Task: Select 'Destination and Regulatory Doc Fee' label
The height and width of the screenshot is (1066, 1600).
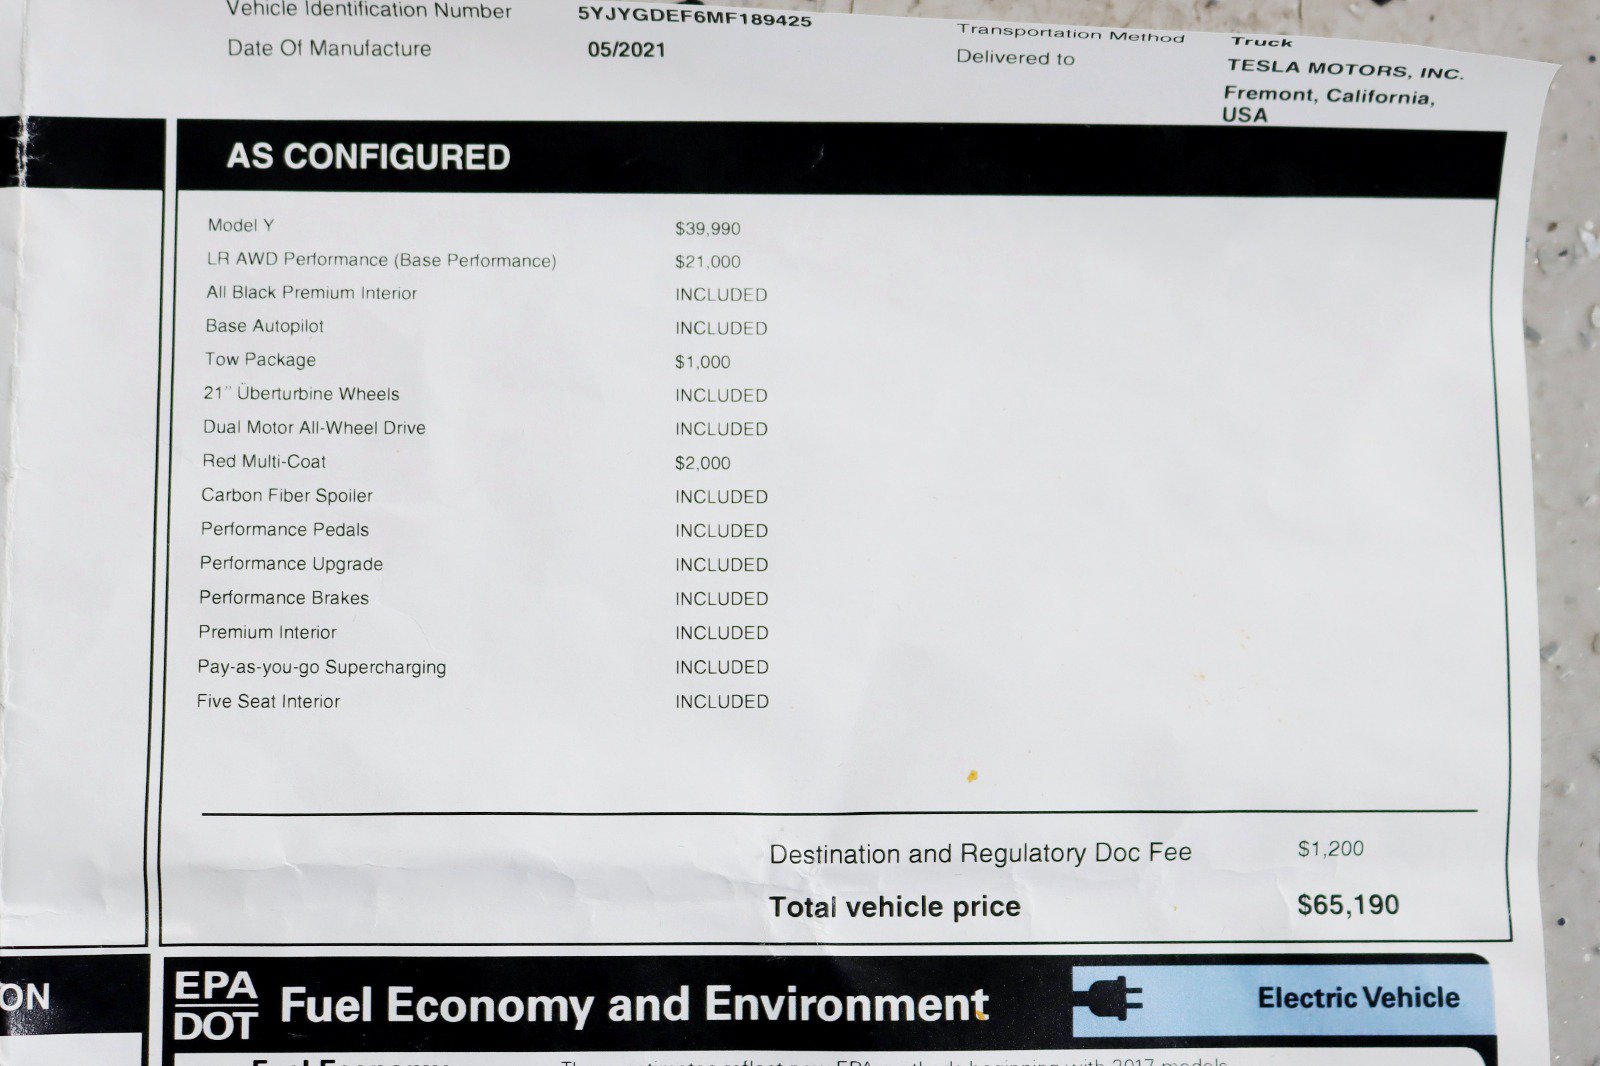Action: pyautogui.click(x=980, y=853)
